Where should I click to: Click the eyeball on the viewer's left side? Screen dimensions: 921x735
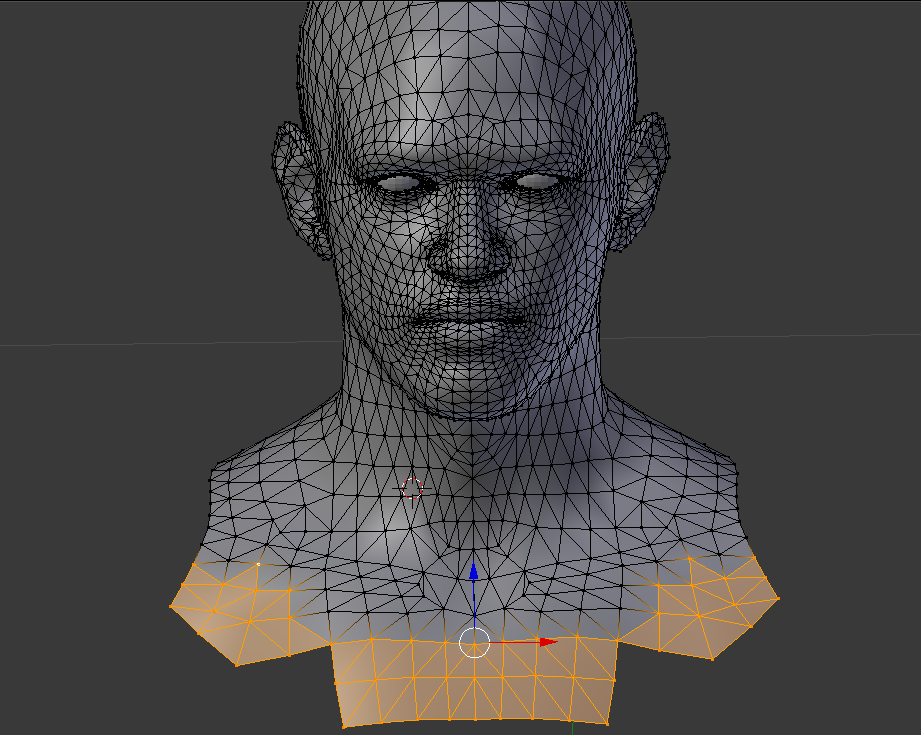point(398,183)
